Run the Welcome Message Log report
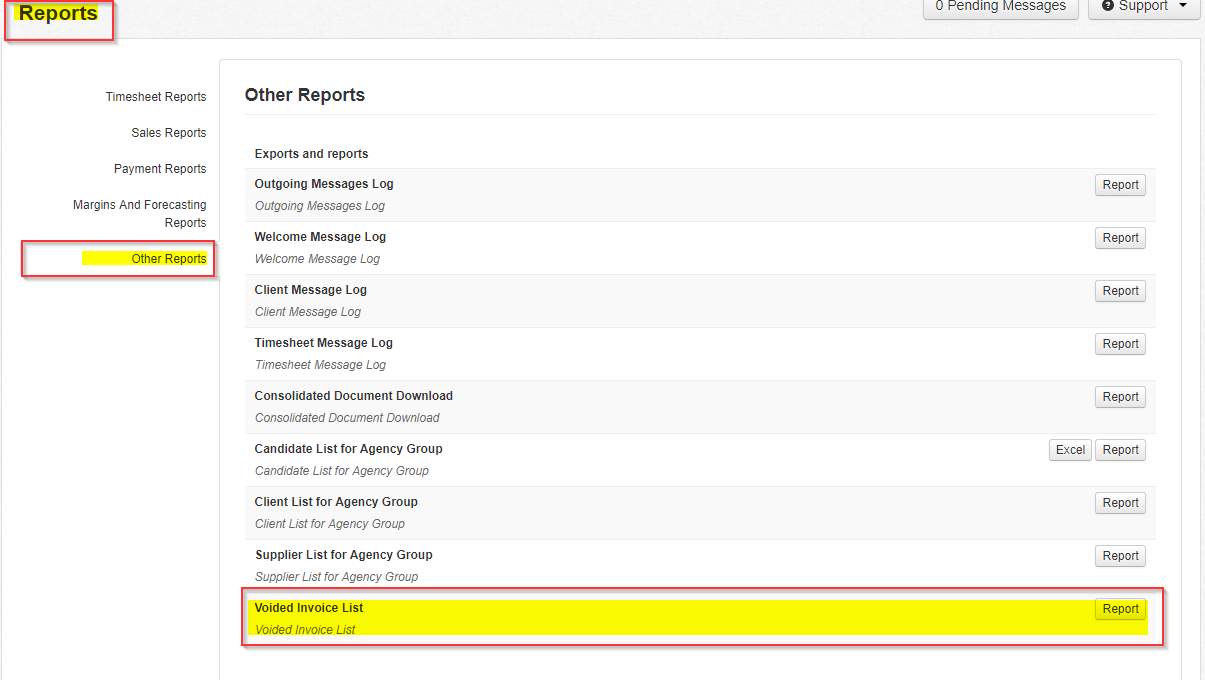The width and height of the screenshot is (1205, 680). pos(1120,238)
